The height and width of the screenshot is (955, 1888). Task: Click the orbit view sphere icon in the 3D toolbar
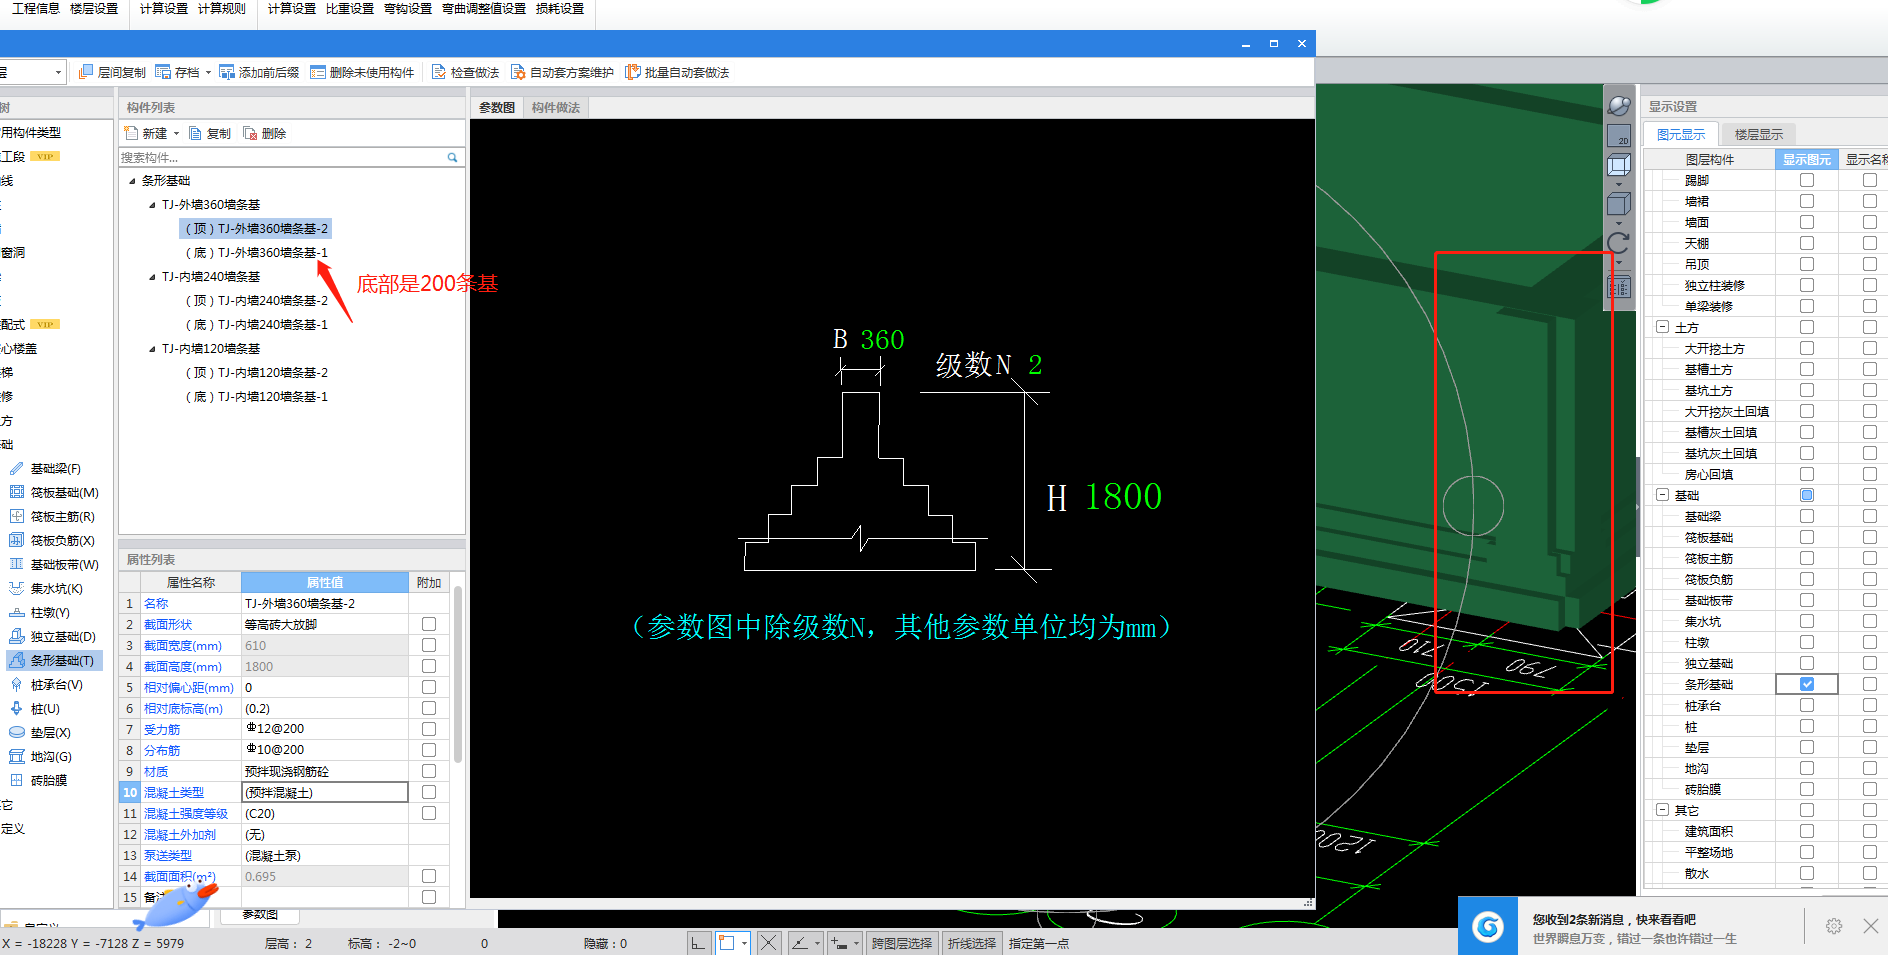(1619, 105)
